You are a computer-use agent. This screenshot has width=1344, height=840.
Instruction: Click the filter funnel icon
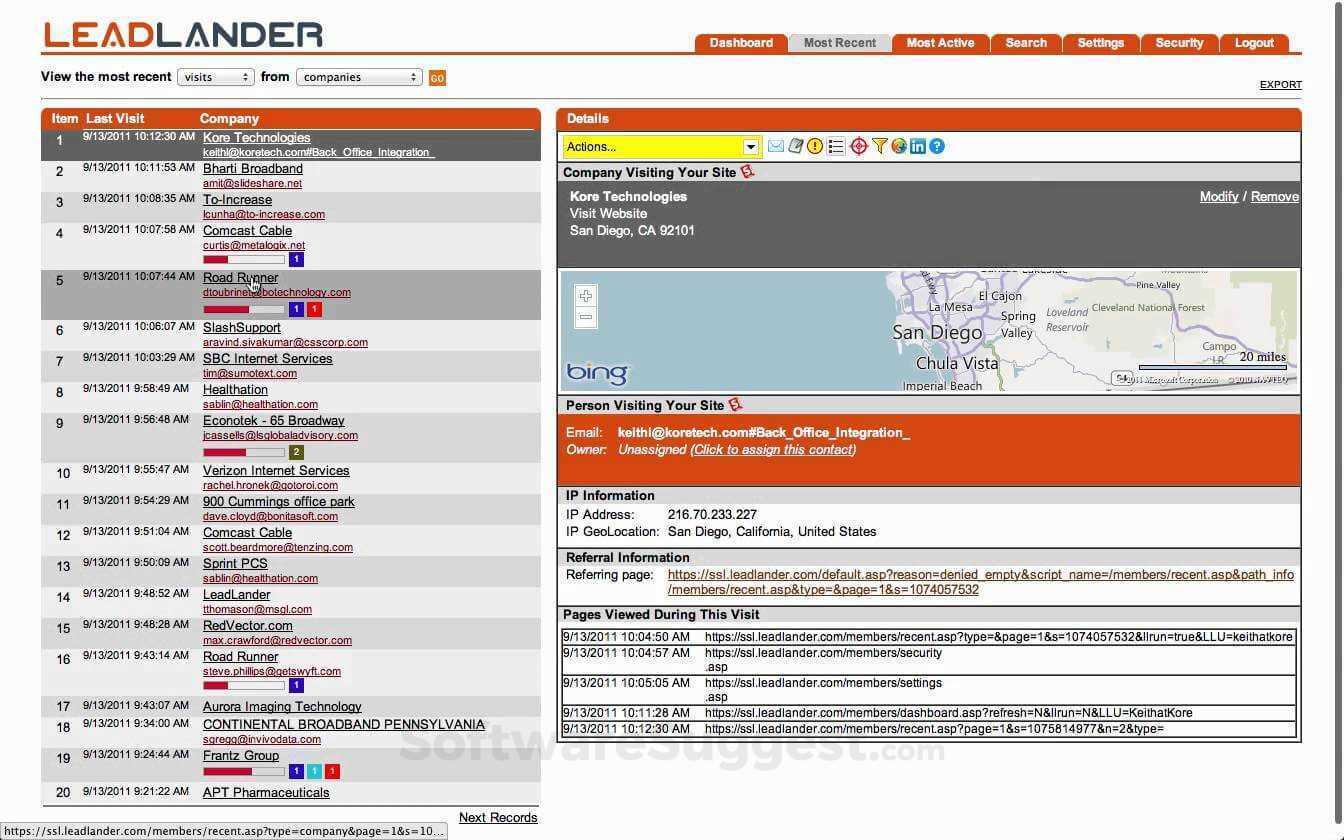pos(879,146)
